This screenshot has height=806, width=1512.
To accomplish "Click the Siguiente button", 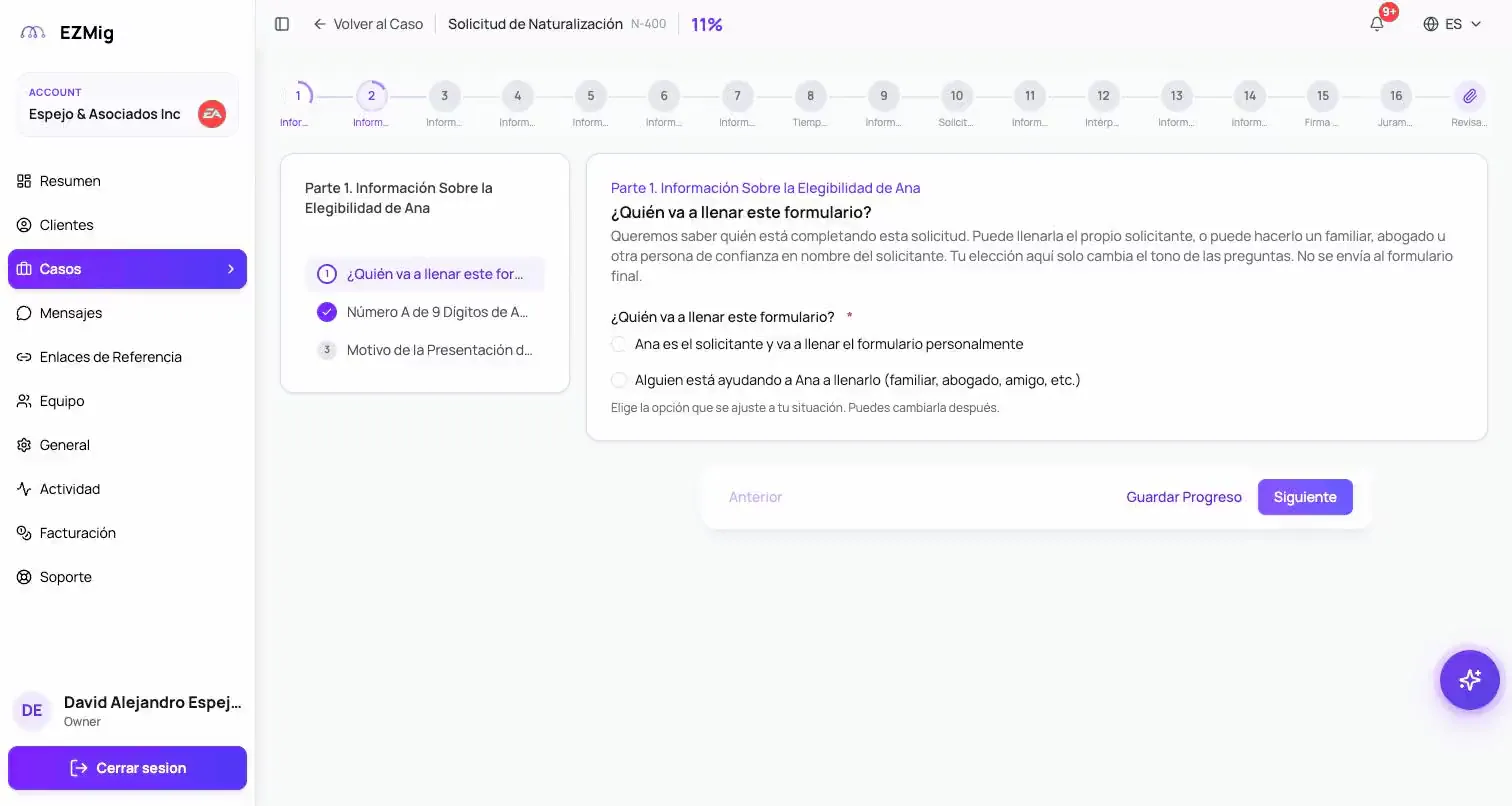I will [x=1305, y=497].
